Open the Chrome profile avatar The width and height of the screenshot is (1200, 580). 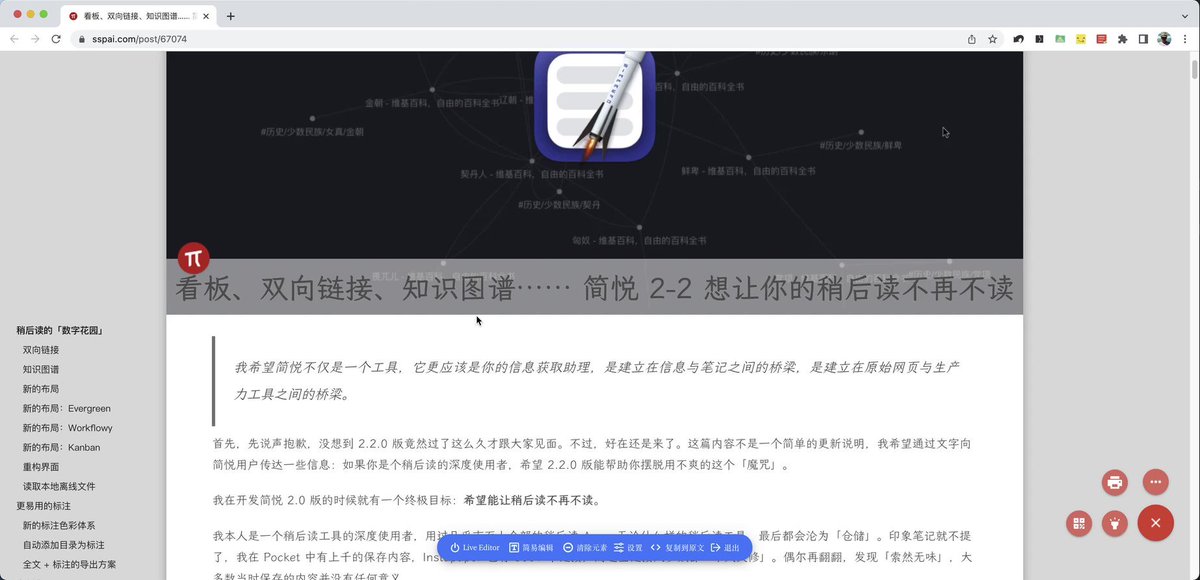coord(1164,39)
